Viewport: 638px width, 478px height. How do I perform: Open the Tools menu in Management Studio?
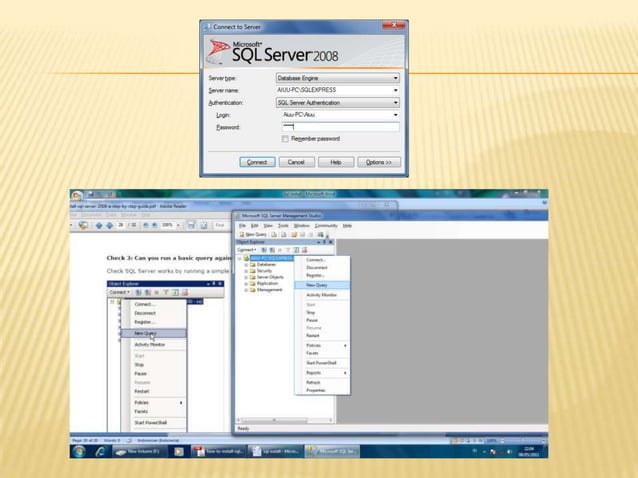coord(283,225)
